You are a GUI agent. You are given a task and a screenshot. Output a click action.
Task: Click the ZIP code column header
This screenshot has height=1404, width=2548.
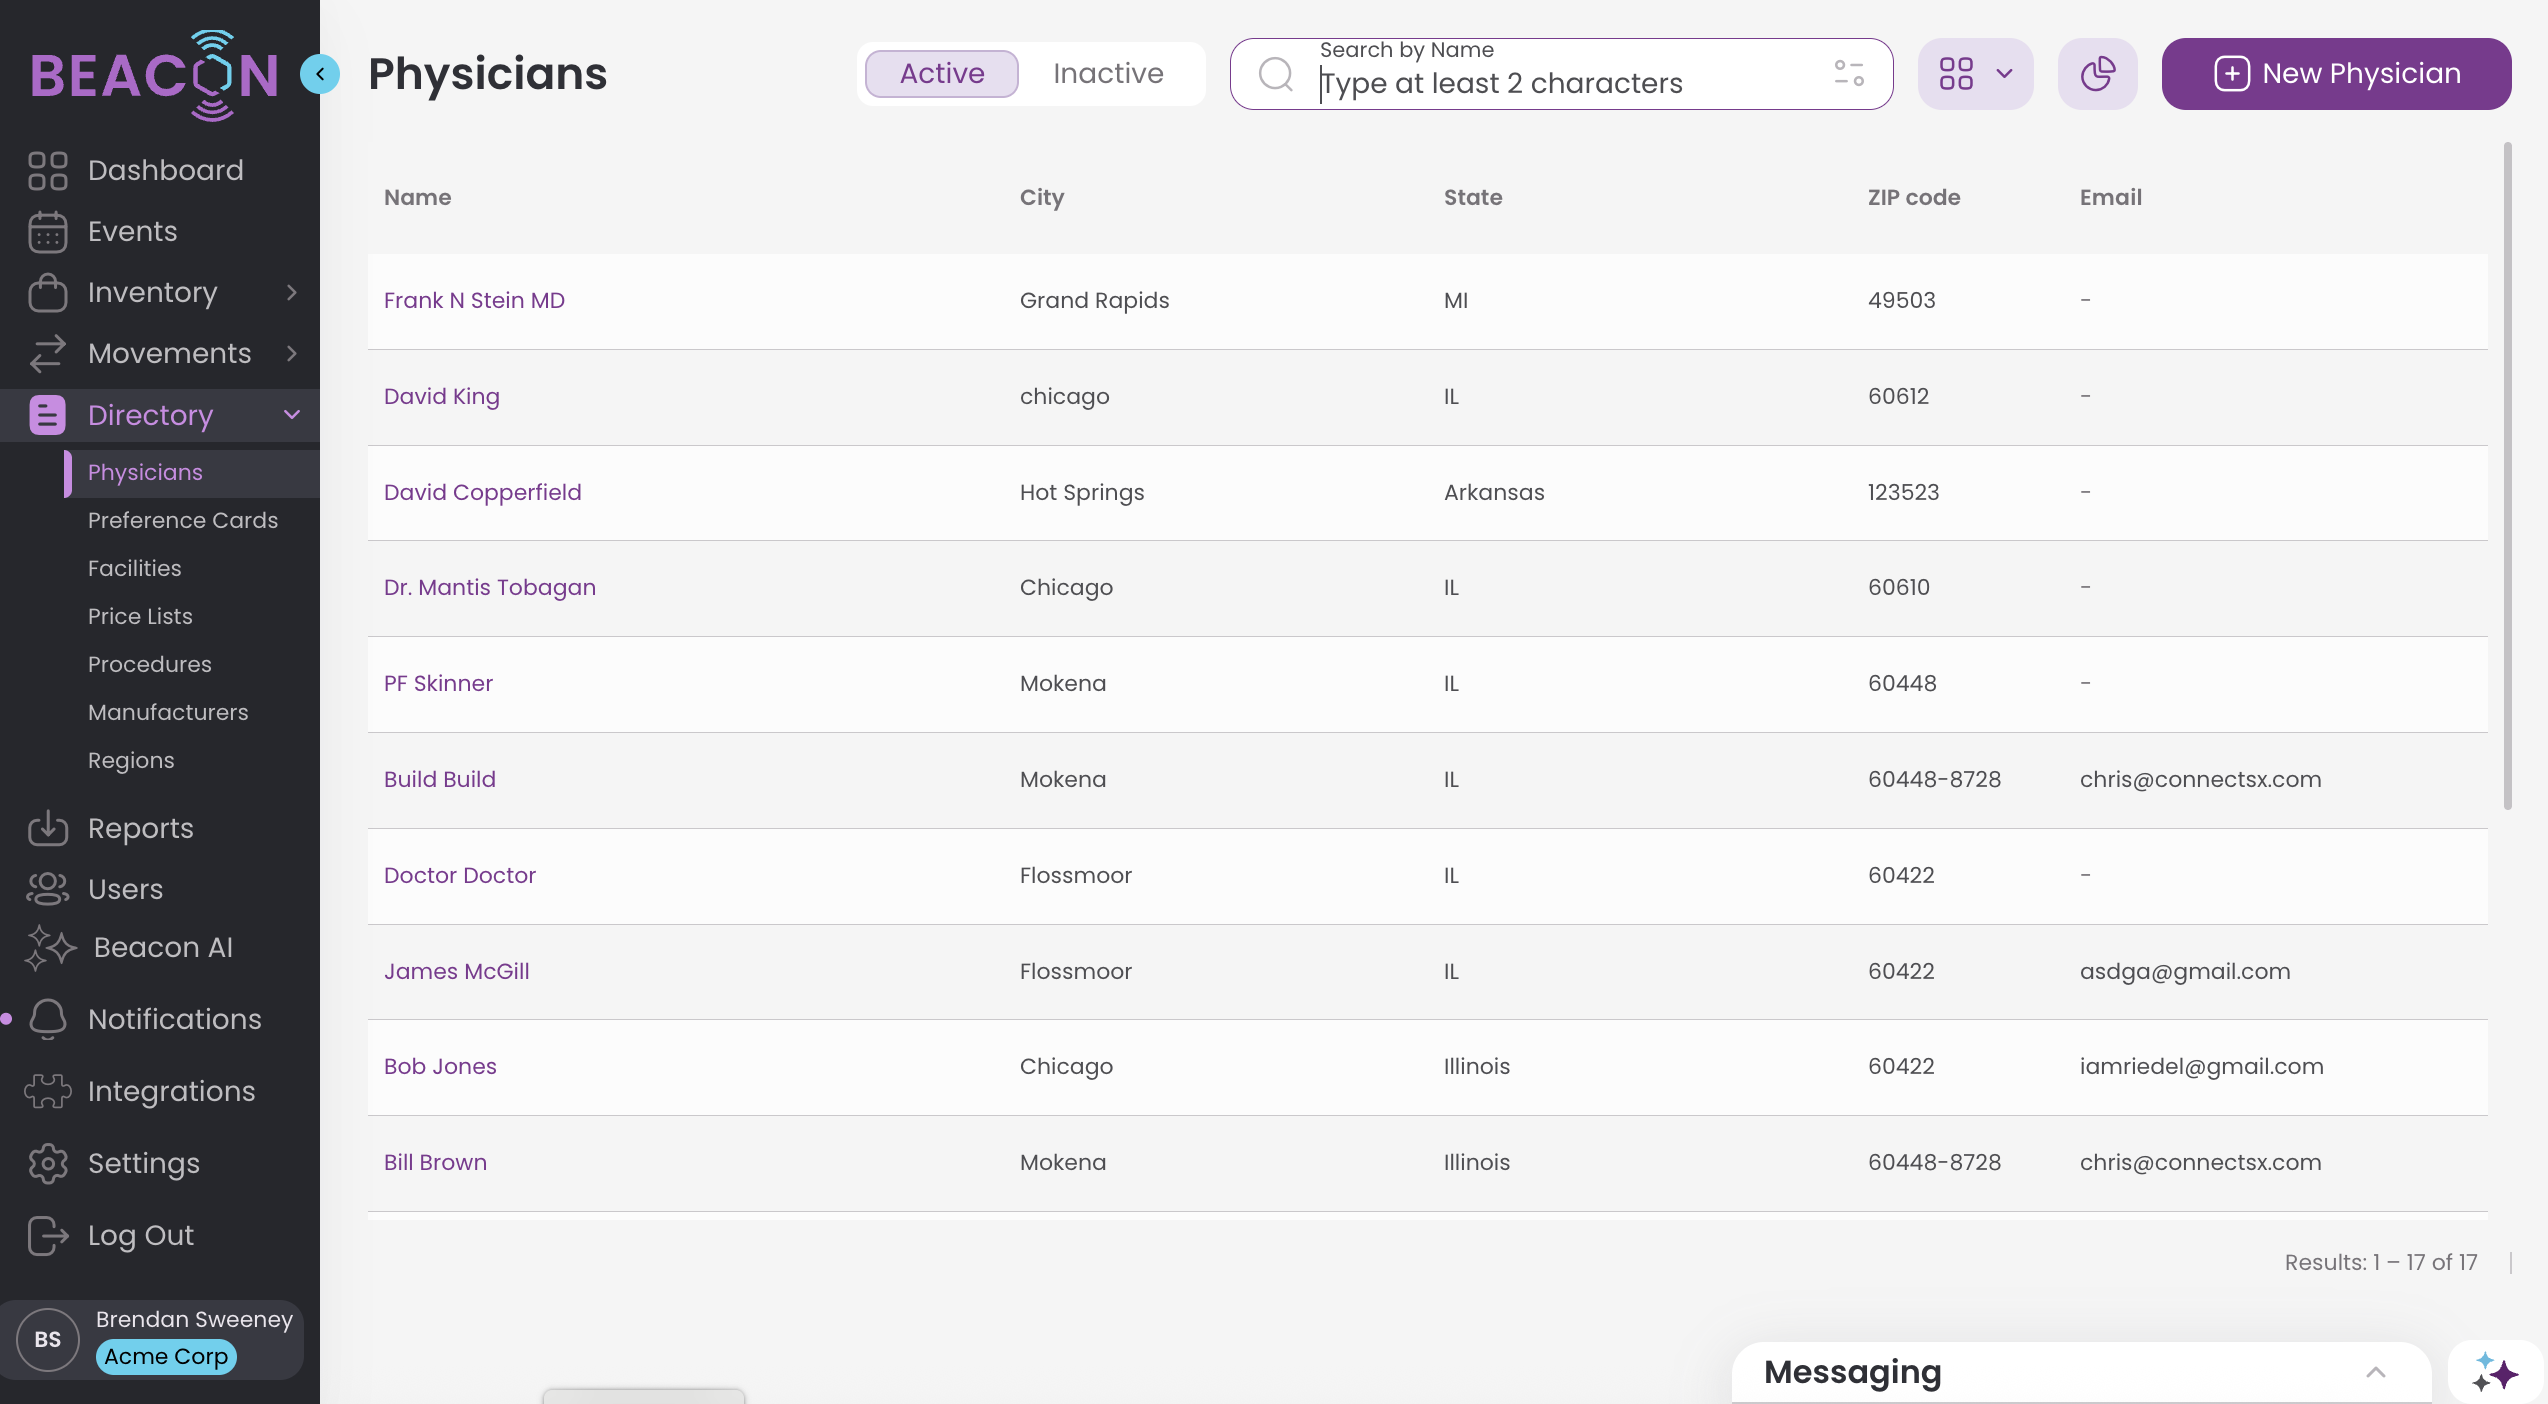coord(1913,198)
